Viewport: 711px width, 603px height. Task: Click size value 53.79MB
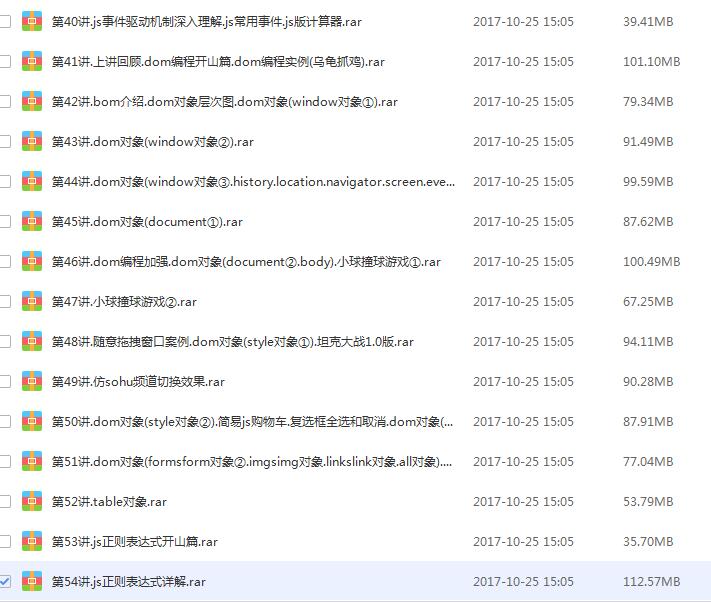point(648,501)
